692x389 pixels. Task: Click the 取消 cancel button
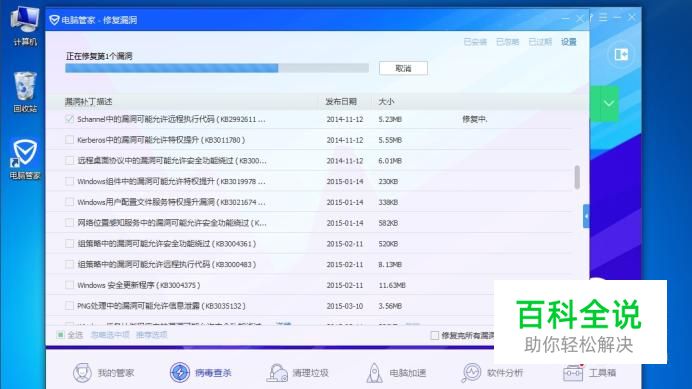[x=403, y=68]
